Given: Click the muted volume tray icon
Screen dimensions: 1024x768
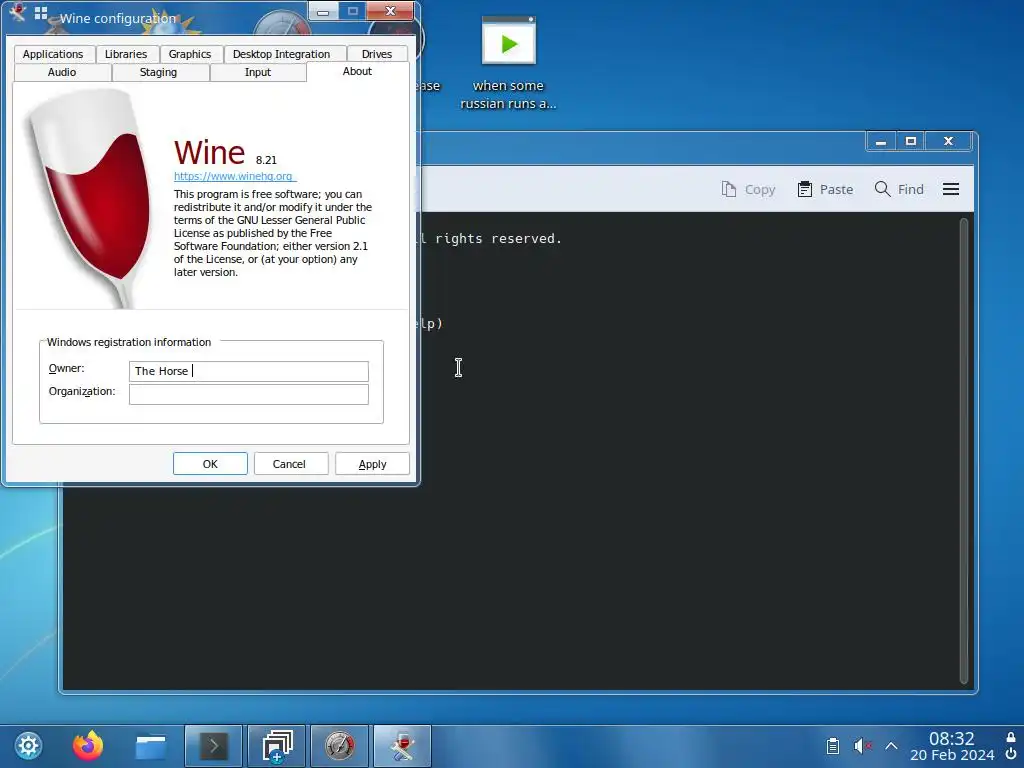Looking at the screenshot, I should pos(862,746).
